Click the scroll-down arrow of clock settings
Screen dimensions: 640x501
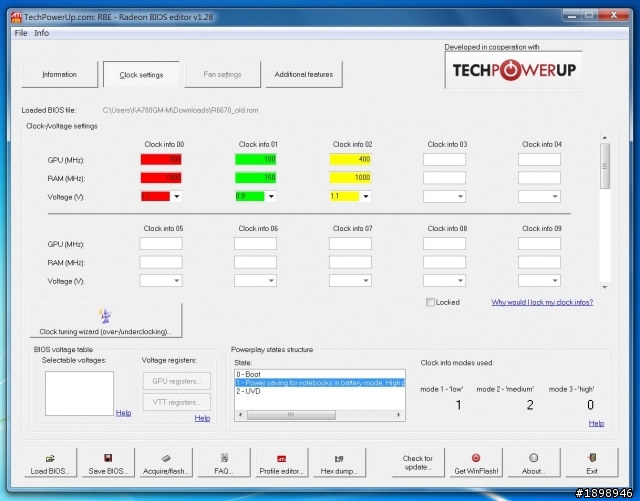tap(605, 287)
